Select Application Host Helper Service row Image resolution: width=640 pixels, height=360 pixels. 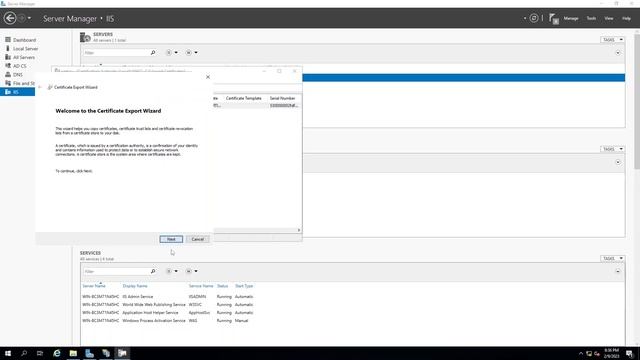point(168,313)
